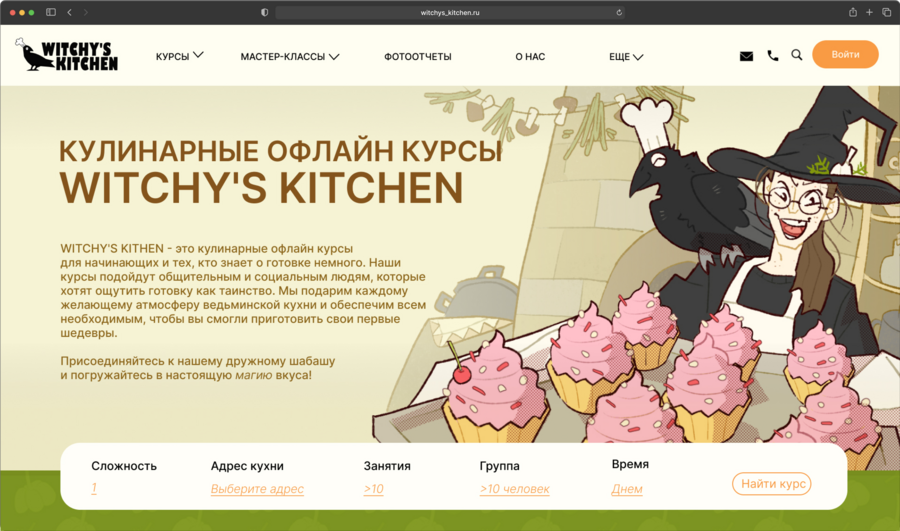Click the phone call icon

773,56
